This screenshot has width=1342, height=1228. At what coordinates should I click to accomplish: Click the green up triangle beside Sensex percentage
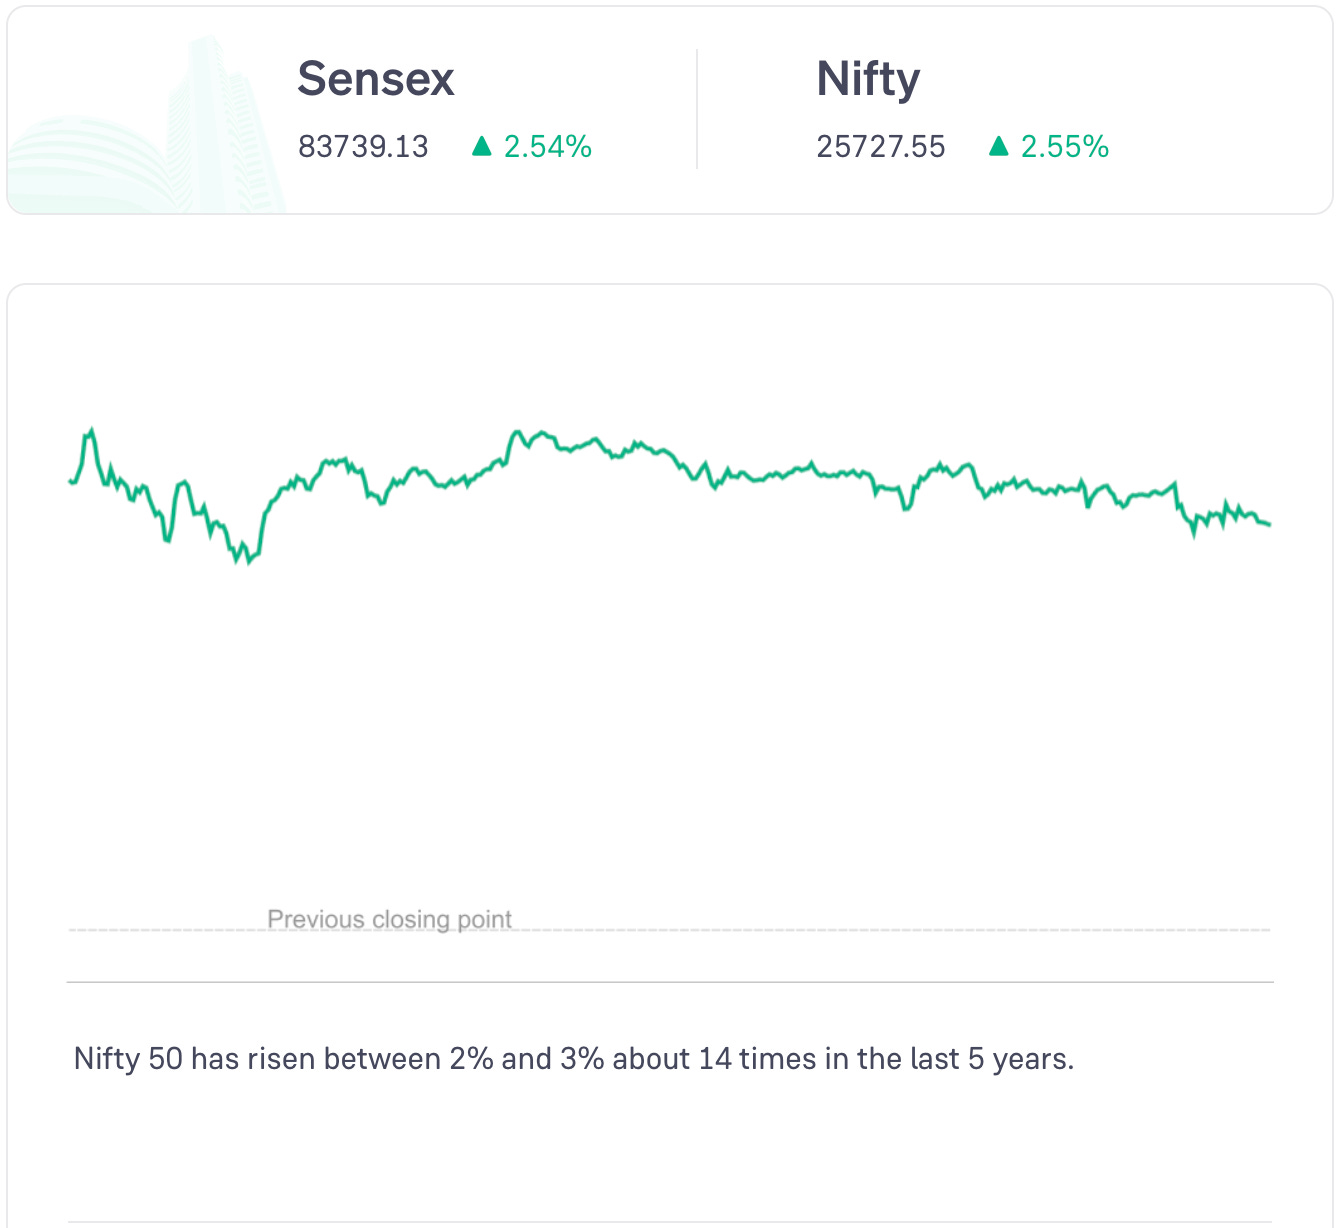point(482,146)
